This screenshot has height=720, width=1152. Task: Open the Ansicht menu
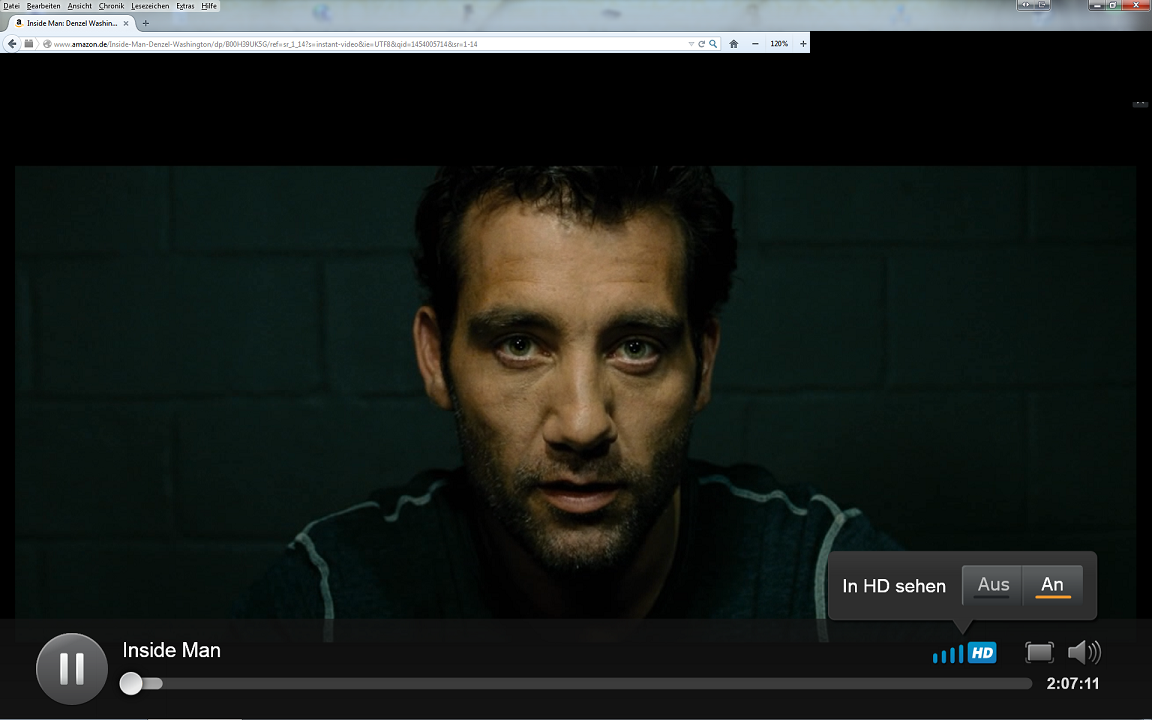[x=79, y=6]
